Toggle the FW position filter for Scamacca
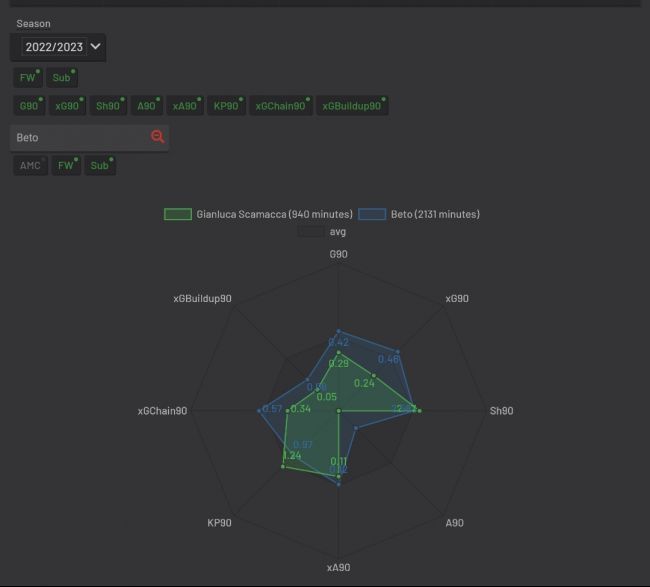 (28, 78)
